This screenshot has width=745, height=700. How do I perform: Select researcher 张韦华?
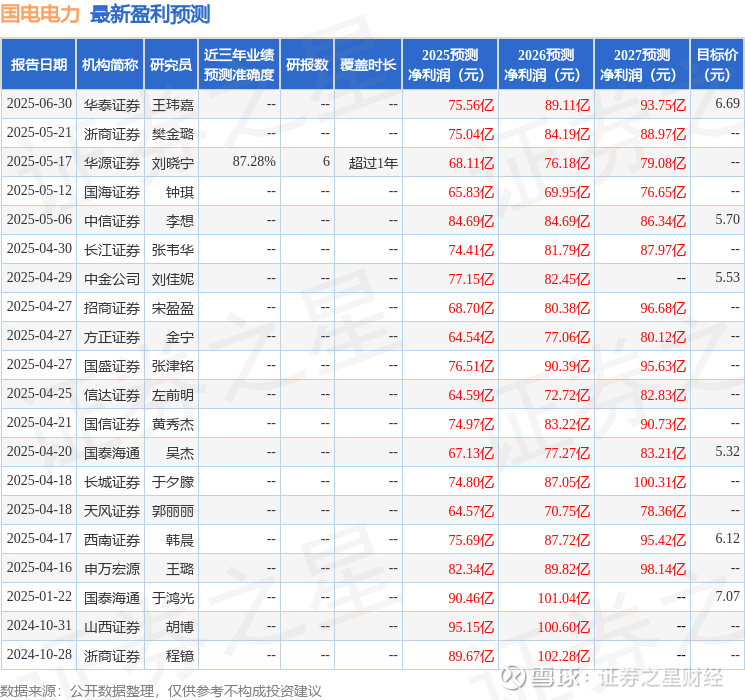pos(173,250)
